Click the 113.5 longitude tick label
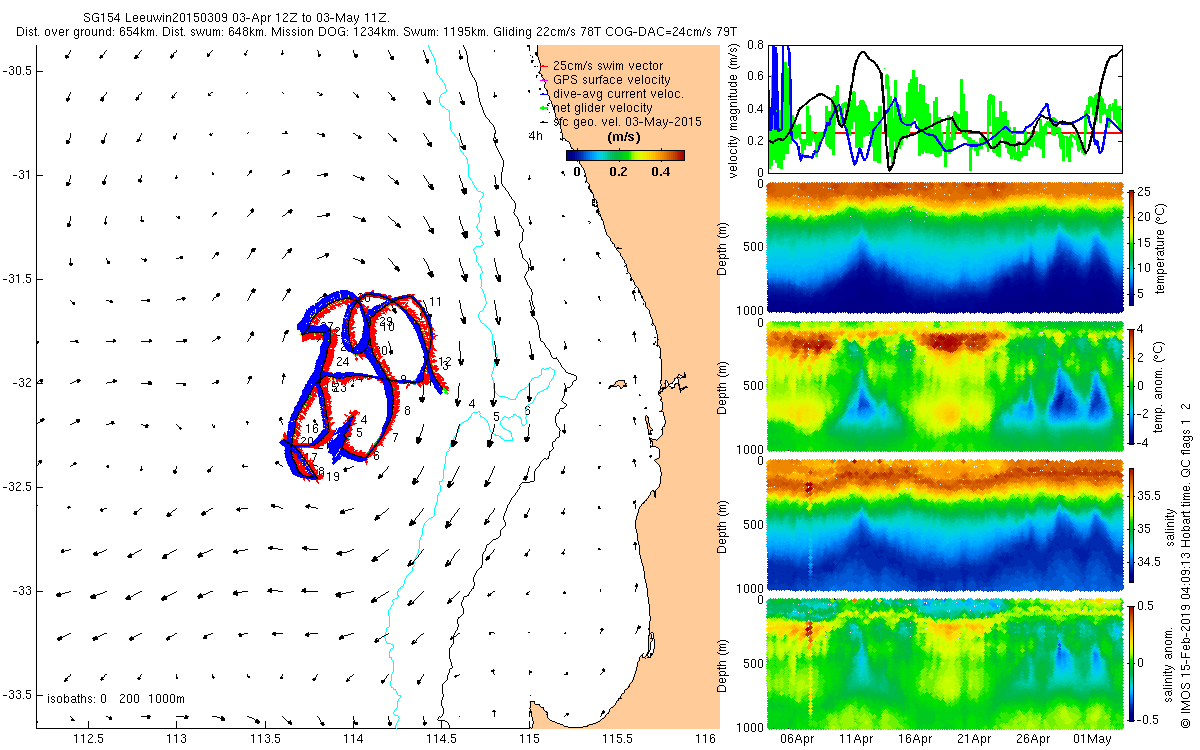The height and width of the screenshot is (750, 1200). [265, 738]
